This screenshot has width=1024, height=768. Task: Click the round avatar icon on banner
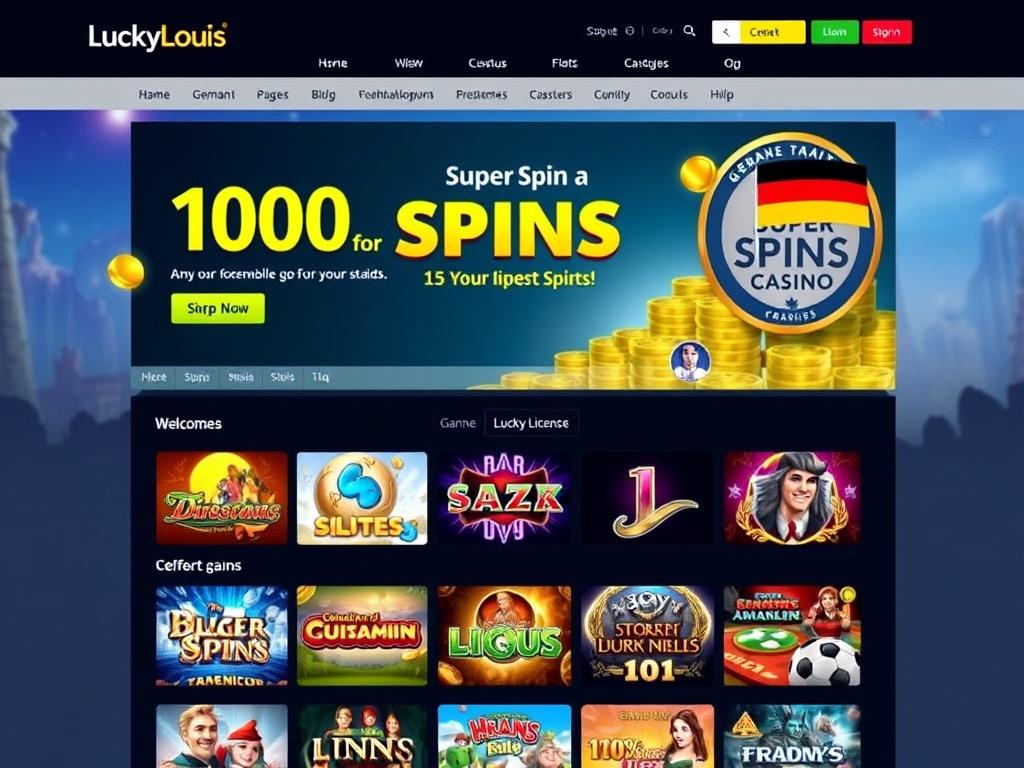pos(690,360)
